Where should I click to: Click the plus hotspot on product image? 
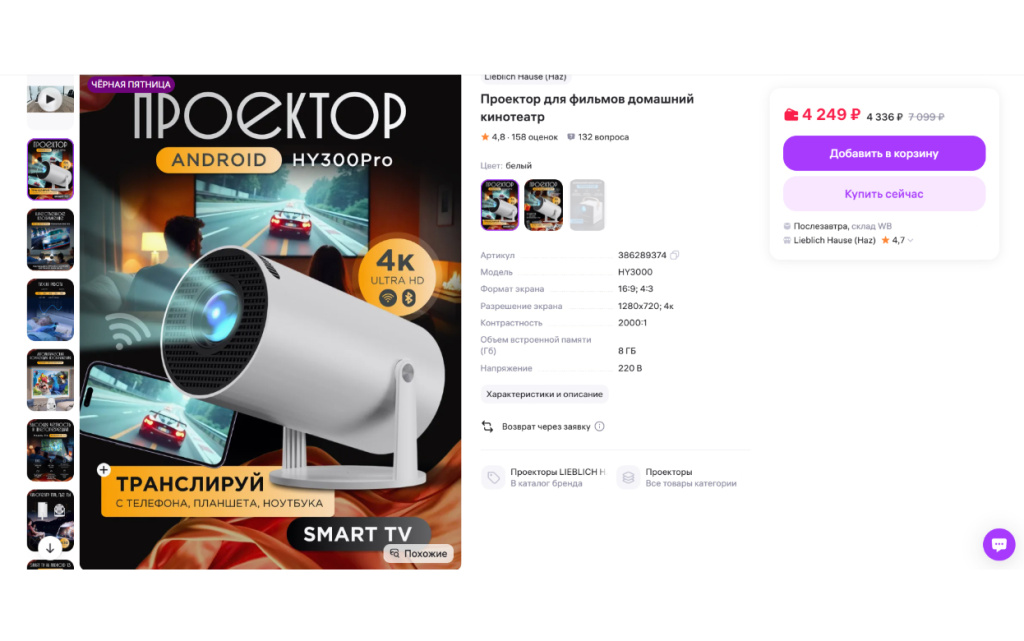click(103, 469)
